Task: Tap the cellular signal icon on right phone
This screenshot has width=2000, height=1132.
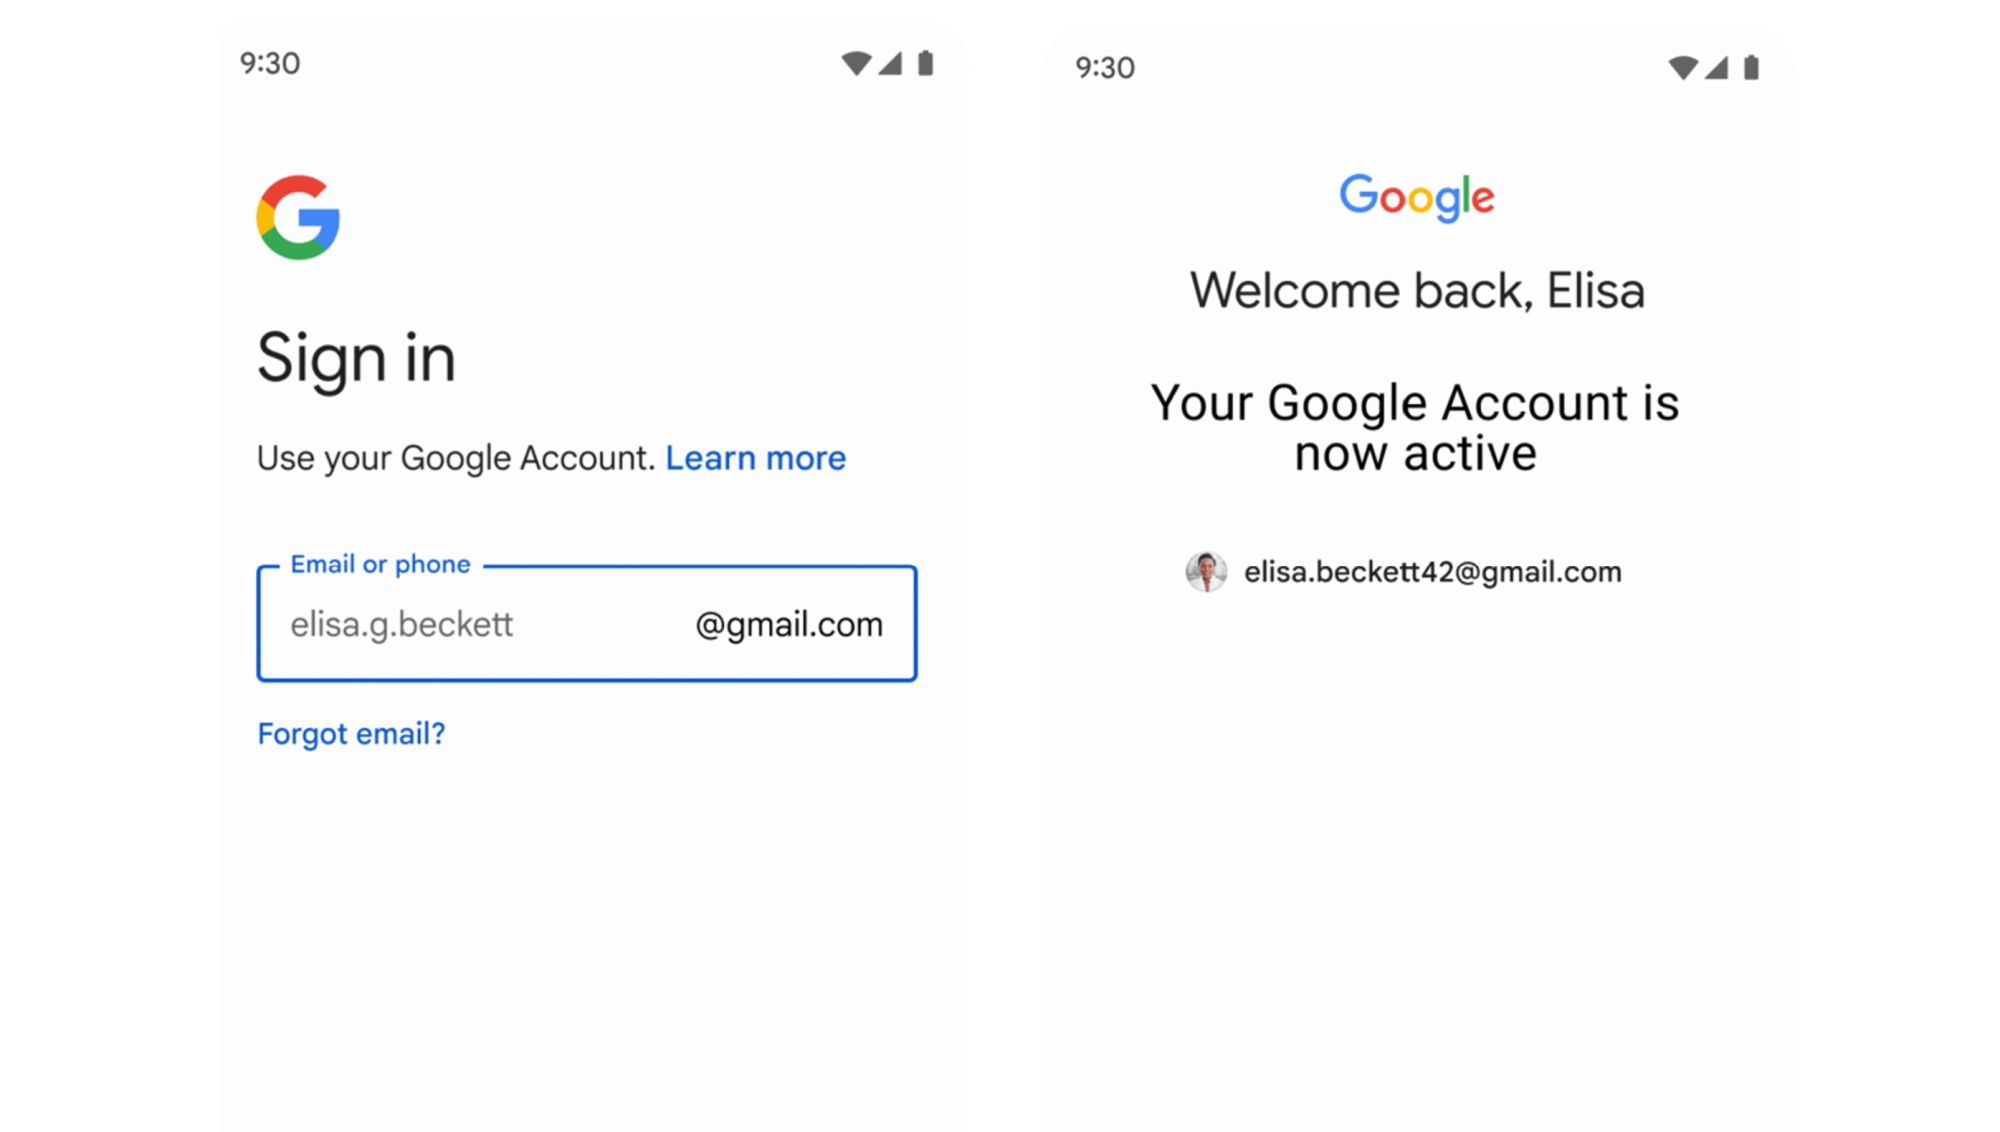Action: (1716, 67)
